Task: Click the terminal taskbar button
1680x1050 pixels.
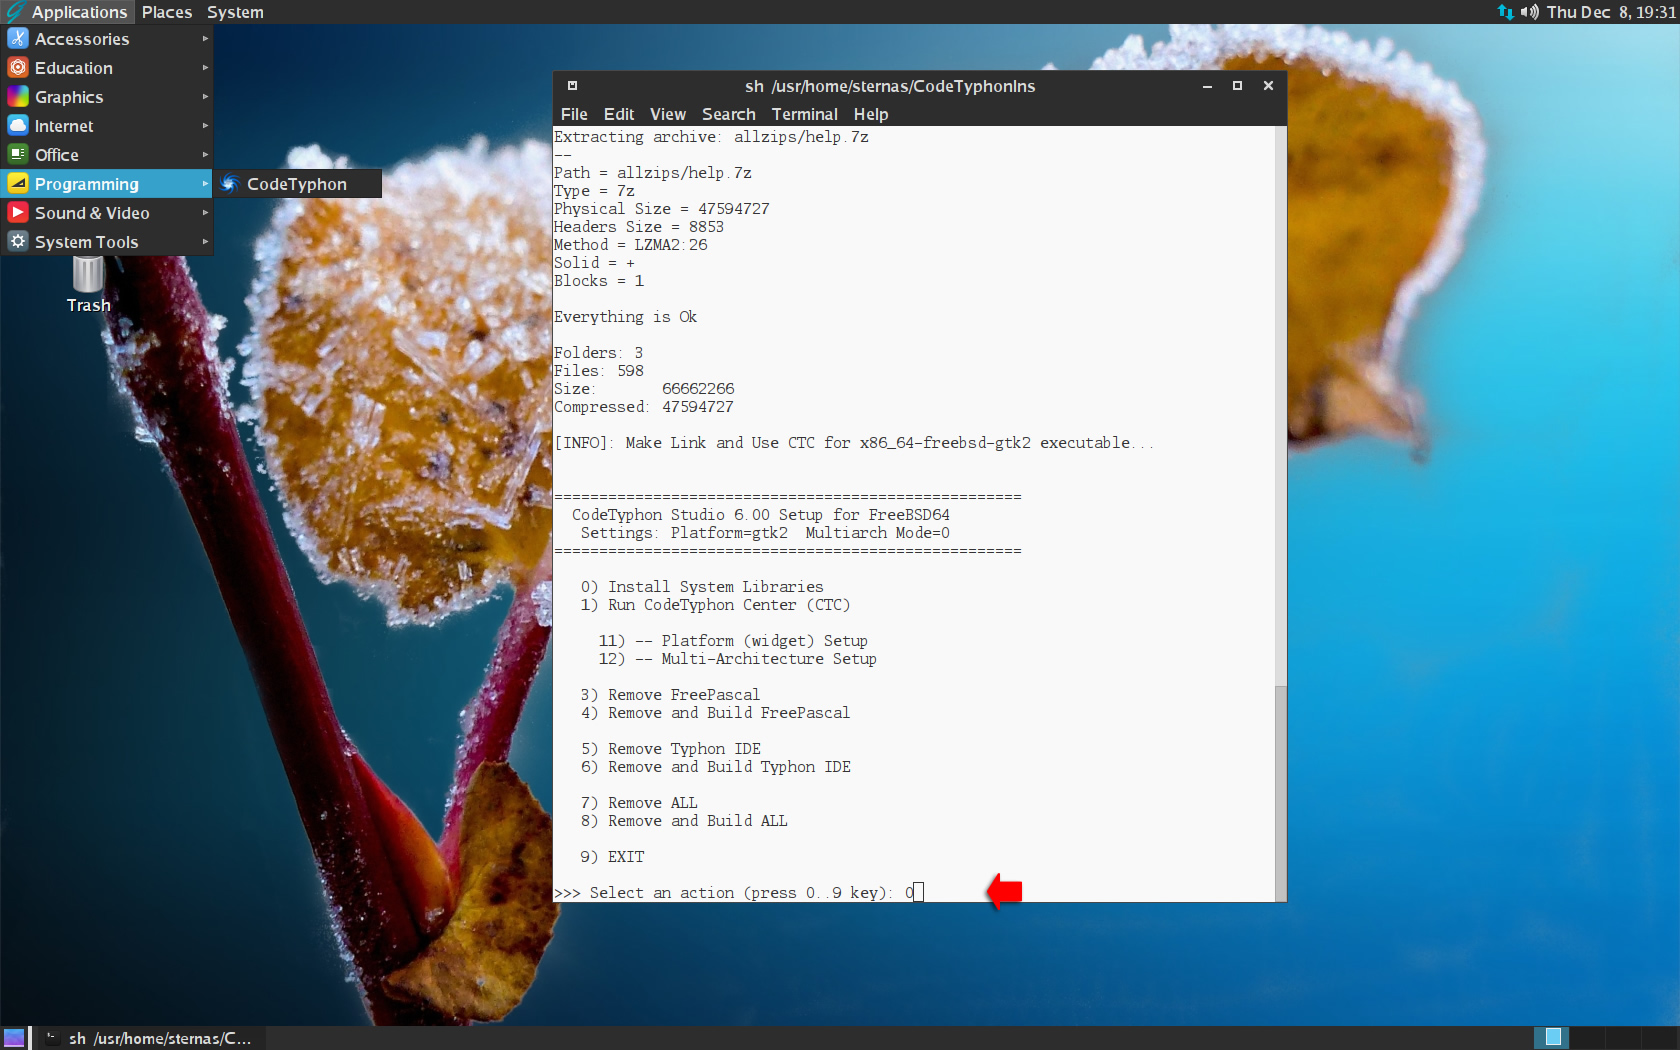Action: pos(150,1038)
